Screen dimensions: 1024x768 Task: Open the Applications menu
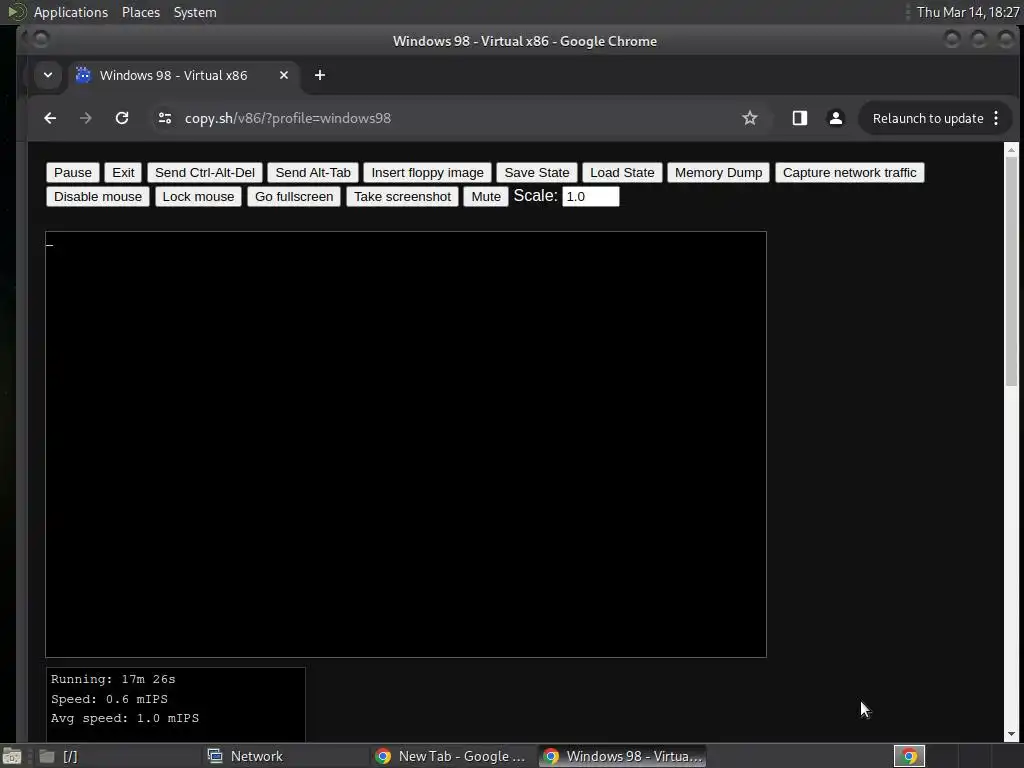[x=71, y=12]
